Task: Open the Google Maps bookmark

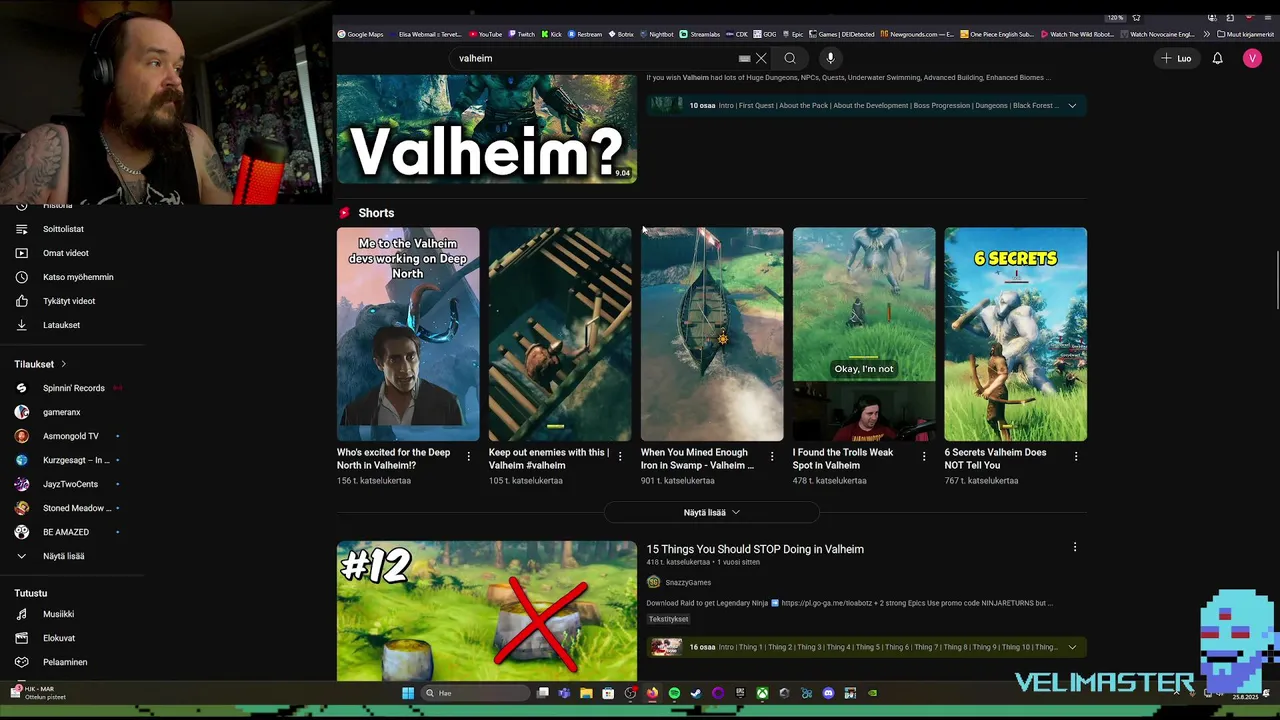Action: pyautogui.click(x=360, y=34)
